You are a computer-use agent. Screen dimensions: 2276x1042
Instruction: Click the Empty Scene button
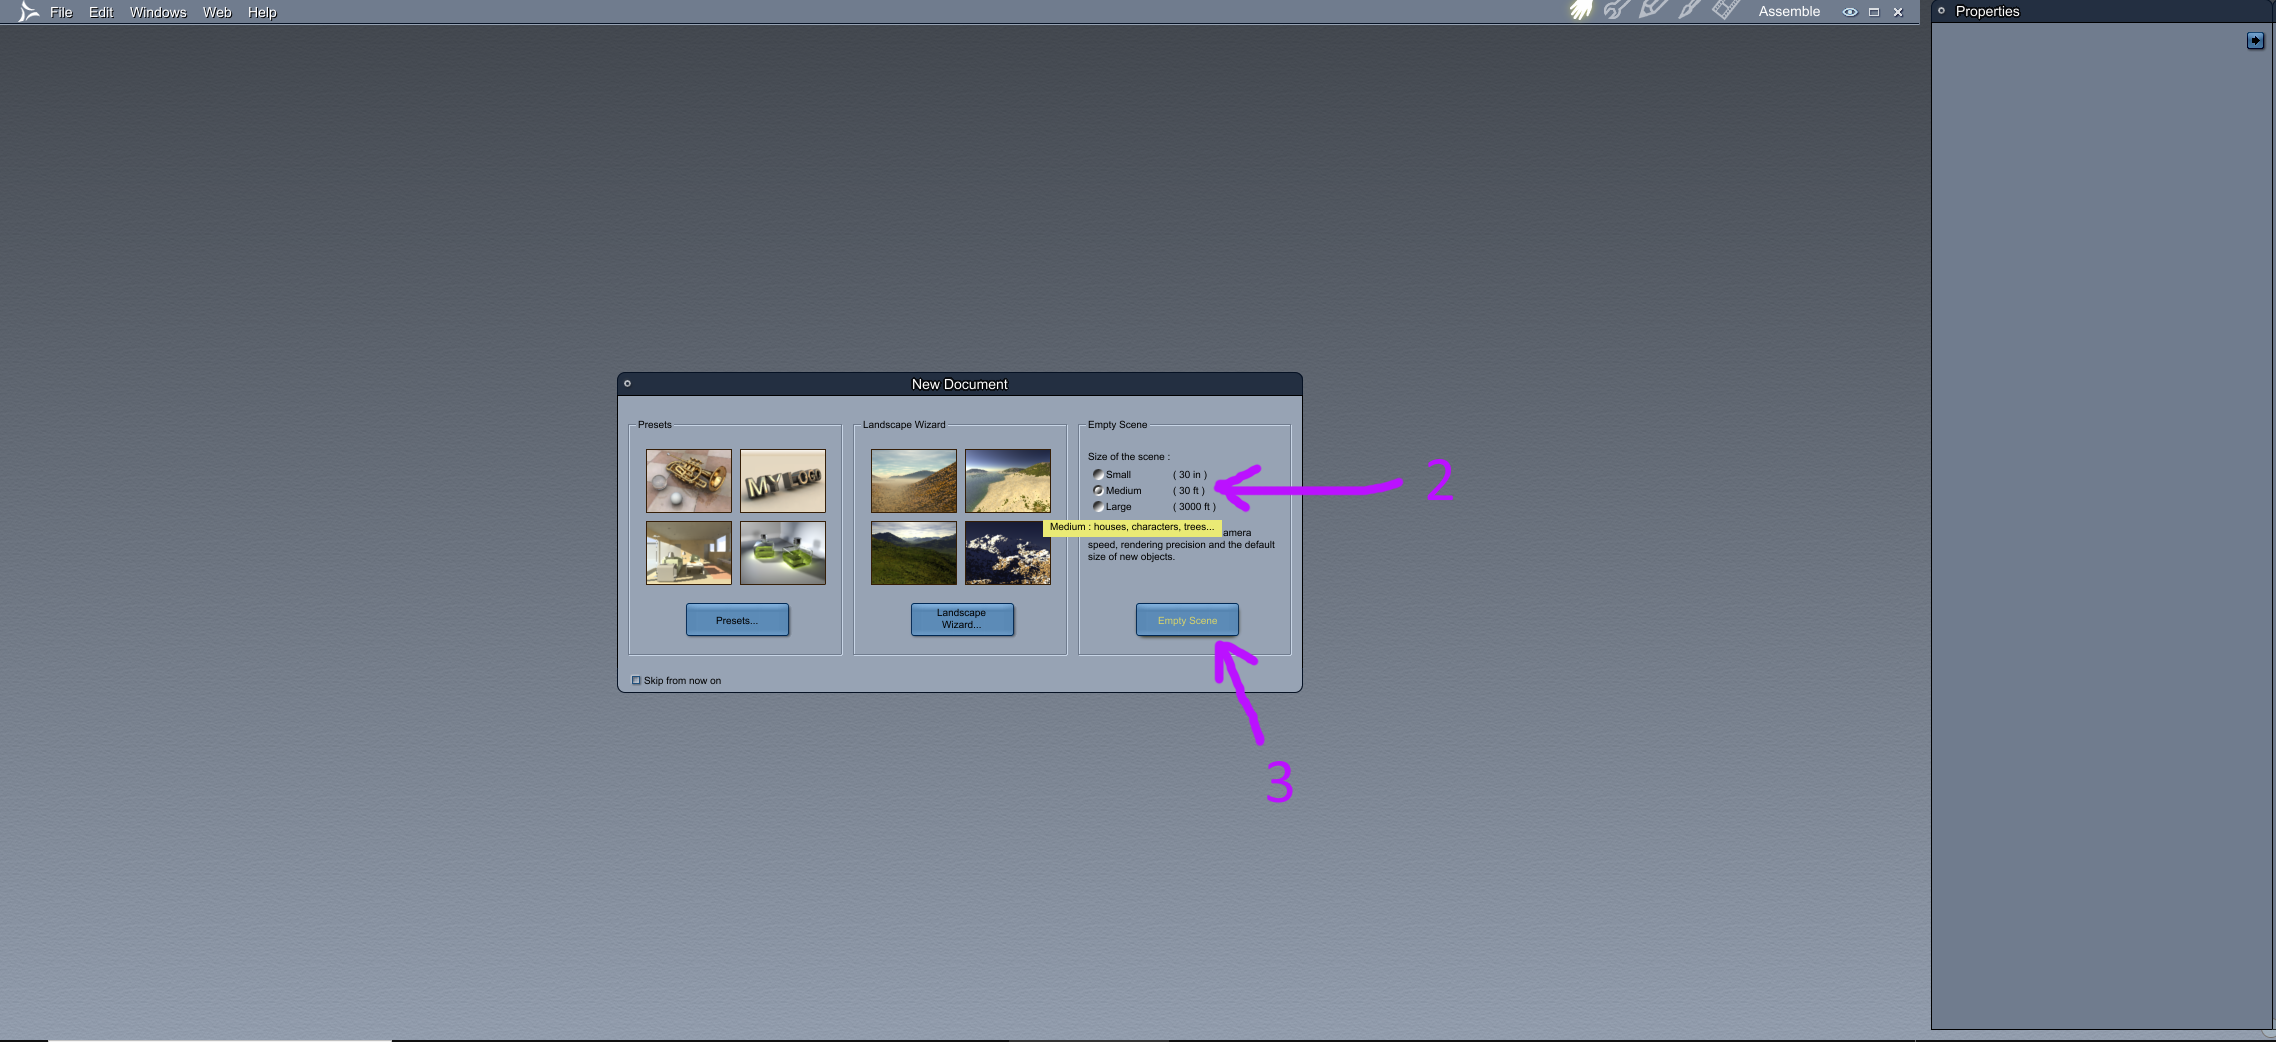[1187, 620]
